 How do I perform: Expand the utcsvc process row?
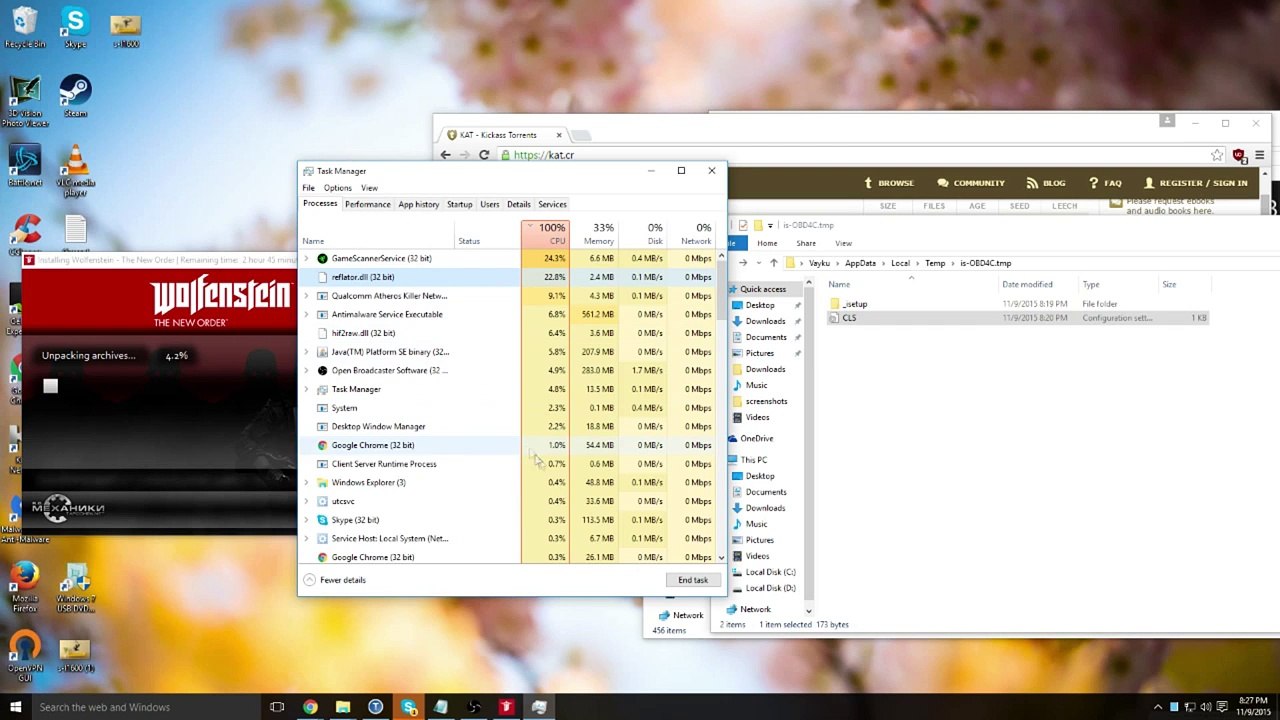click(x=307, y=501)
